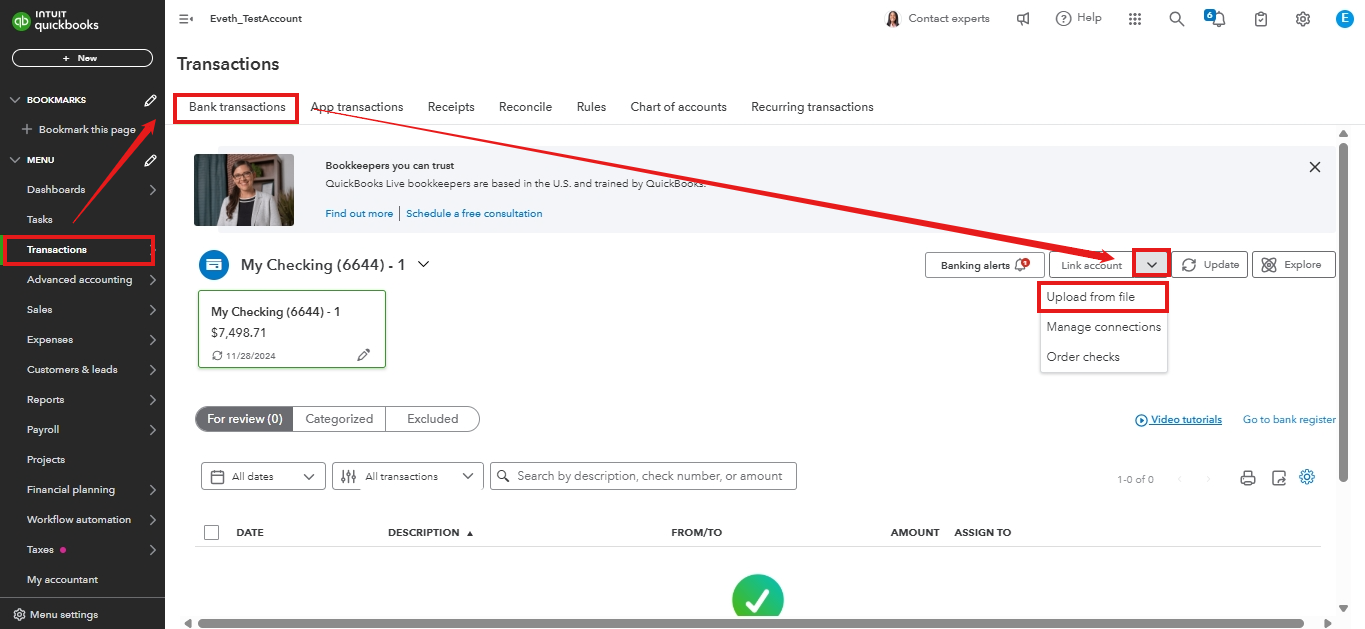Select the For review (0) tab
1365x629 pixels.
point(244,419)
